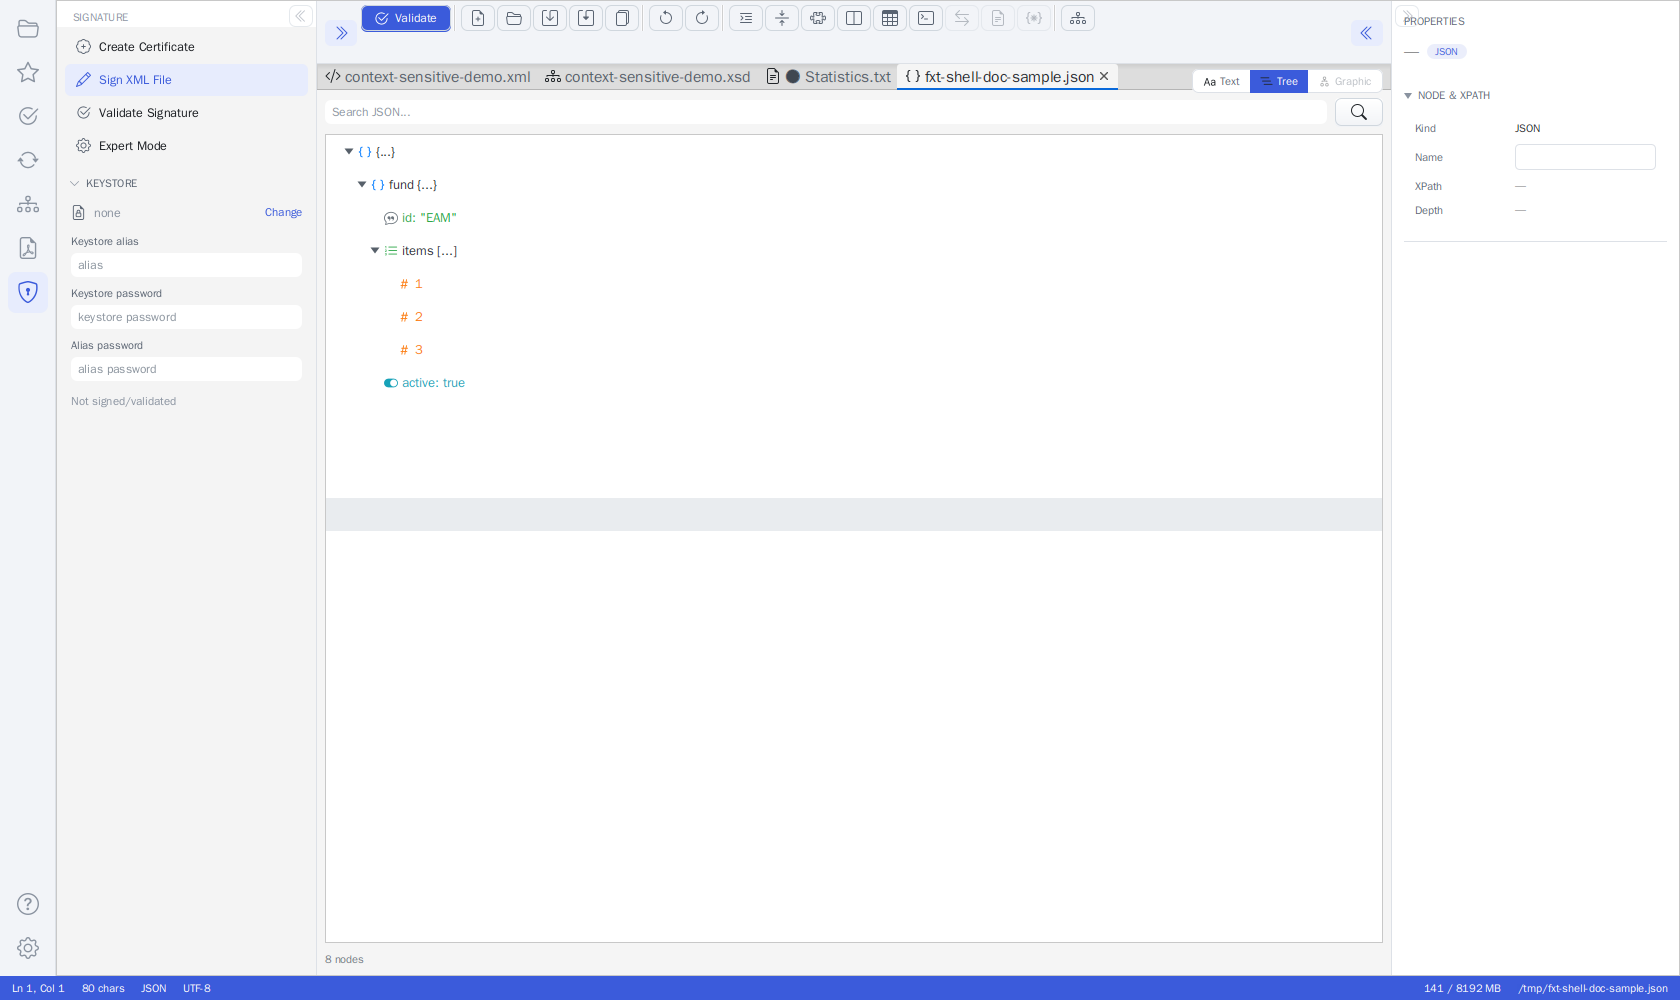
Task: Collapse the NODE & XPATH section
Action: pyautogui.click(x=1408, y=96)
